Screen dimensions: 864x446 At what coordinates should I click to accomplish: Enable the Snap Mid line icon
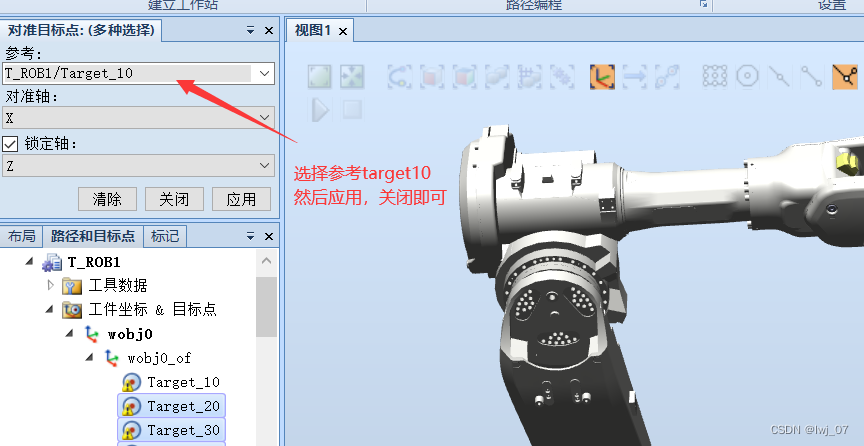pos(780,77)
